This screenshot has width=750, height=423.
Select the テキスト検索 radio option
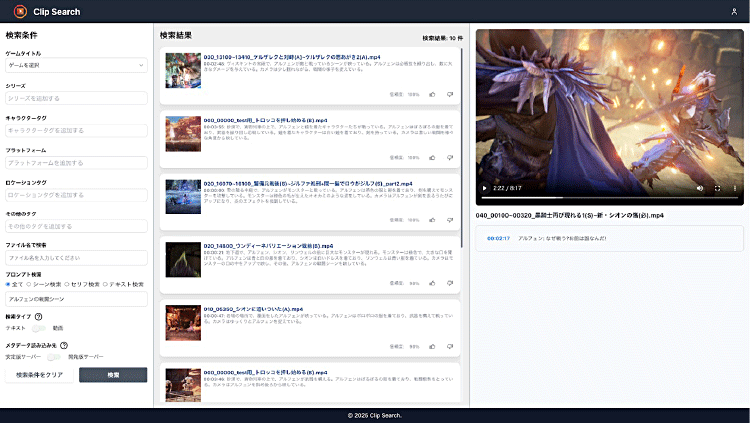[105, 284]
